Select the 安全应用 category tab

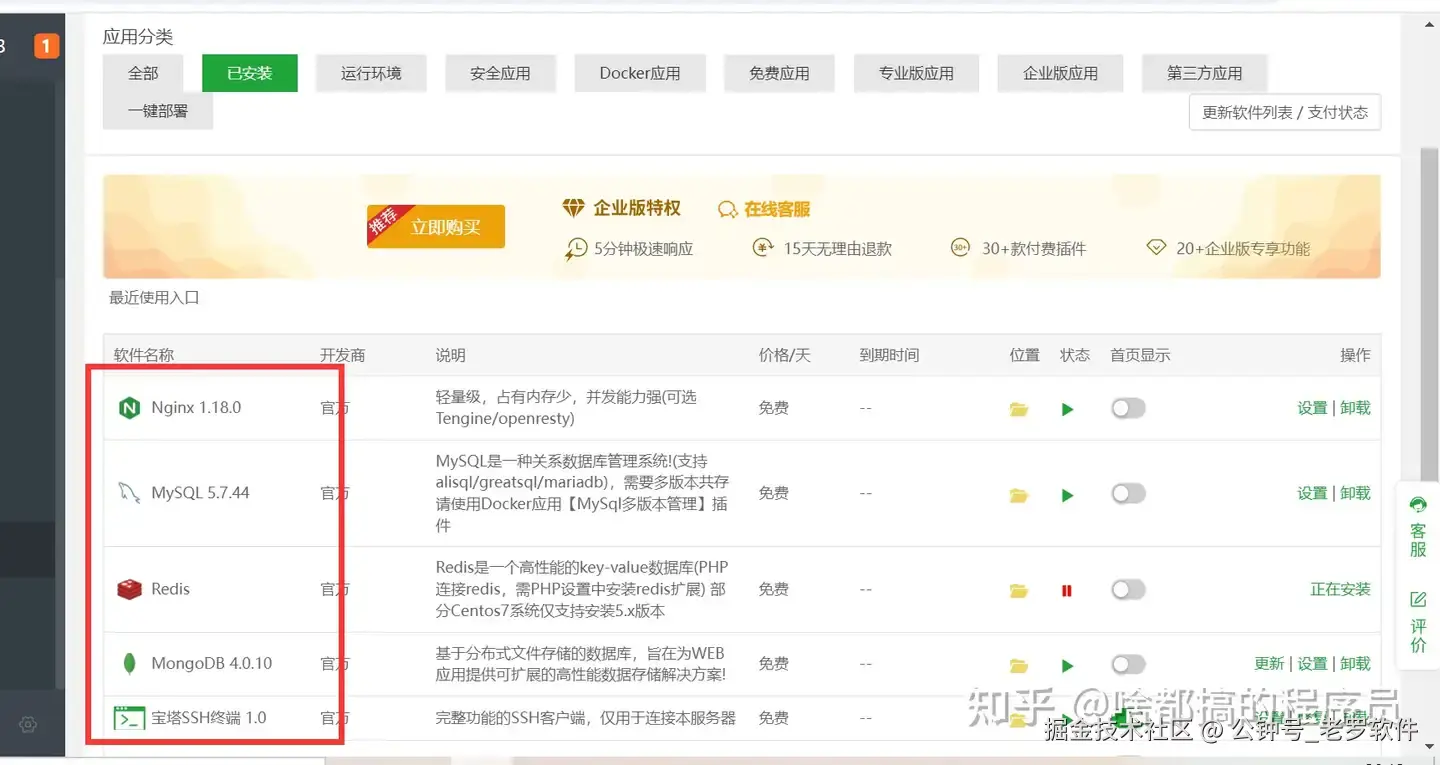coord(500,73)
